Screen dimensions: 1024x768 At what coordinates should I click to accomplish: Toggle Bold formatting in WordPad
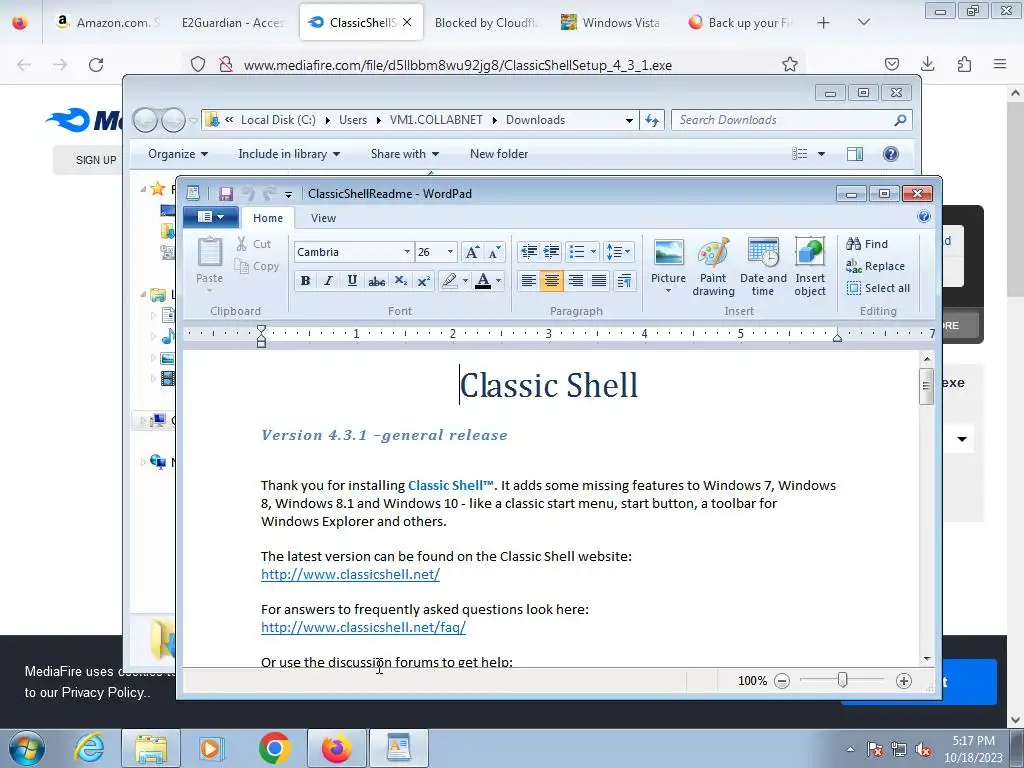point(305,281)
